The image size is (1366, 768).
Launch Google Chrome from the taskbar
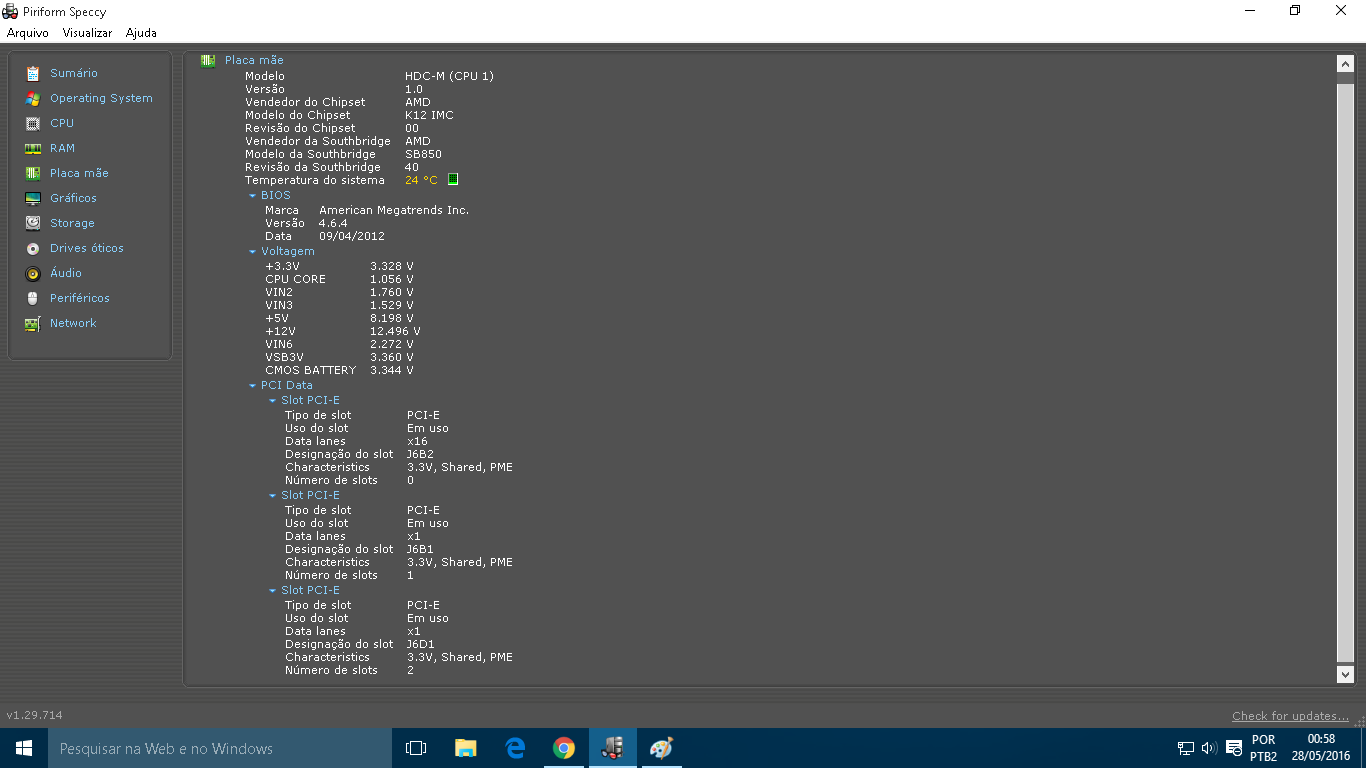click(564, 748)
